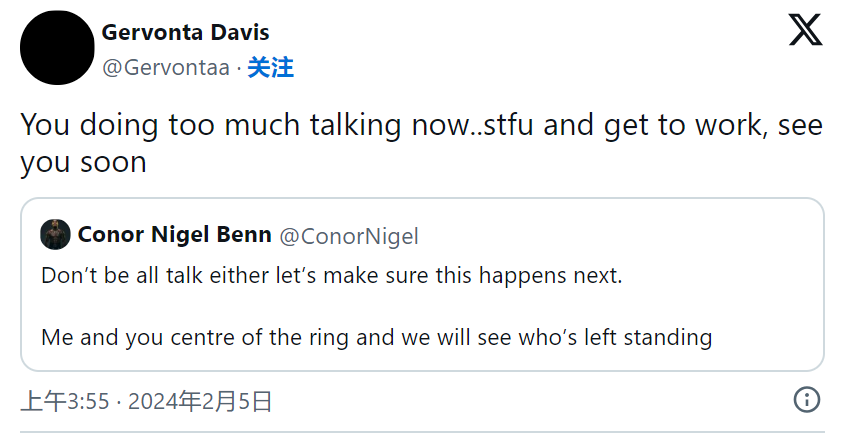Click the 上午3:55 timestamp

tap(65, 401)
